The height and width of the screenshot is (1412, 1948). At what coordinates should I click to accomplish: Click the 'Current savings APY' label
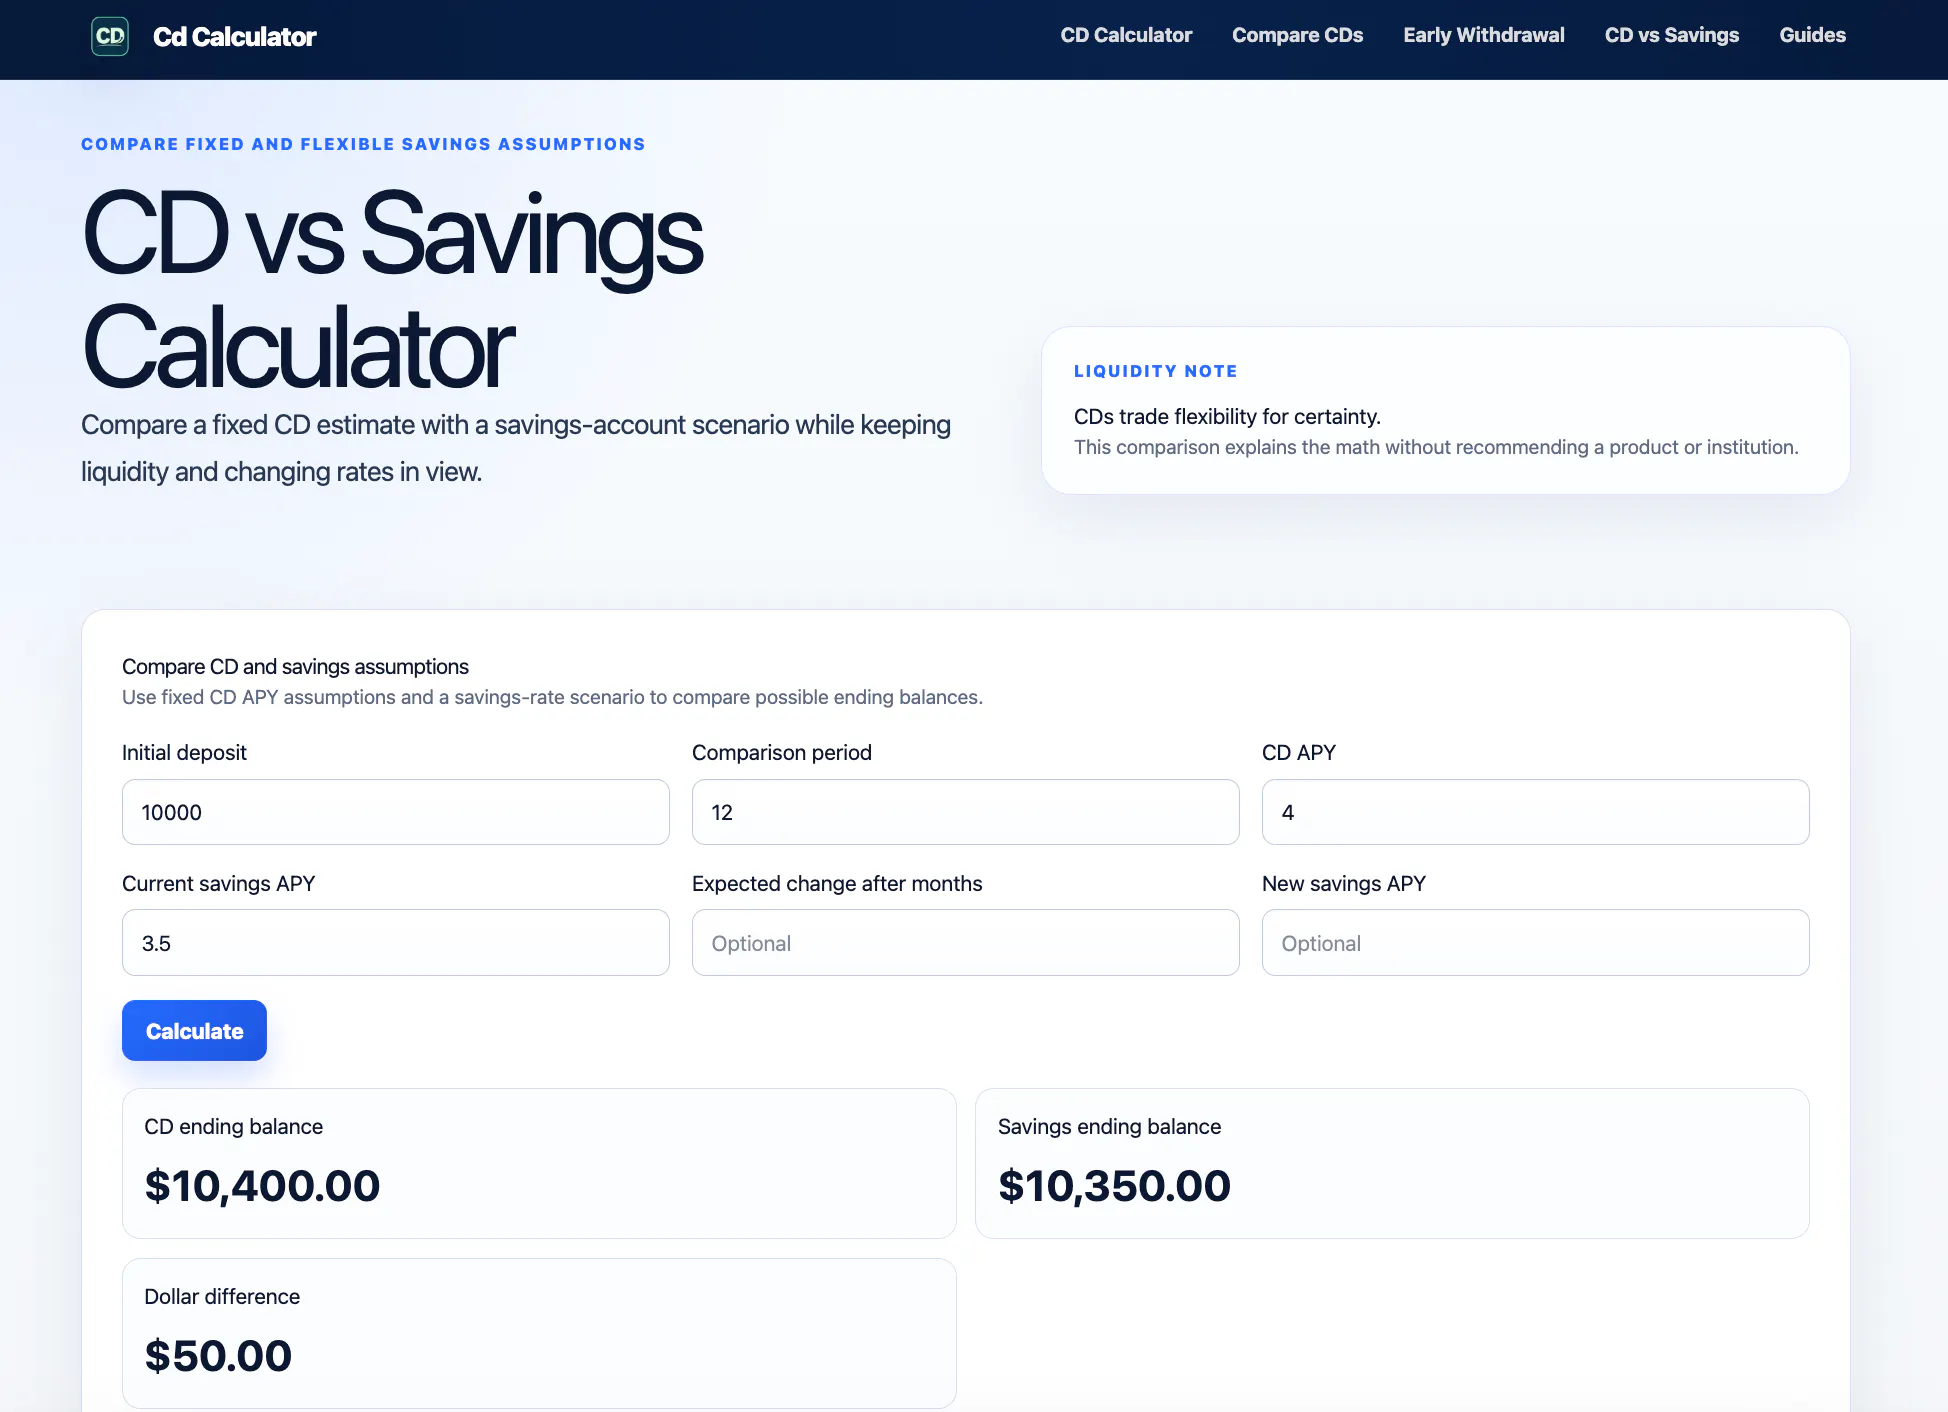(219, 884)
